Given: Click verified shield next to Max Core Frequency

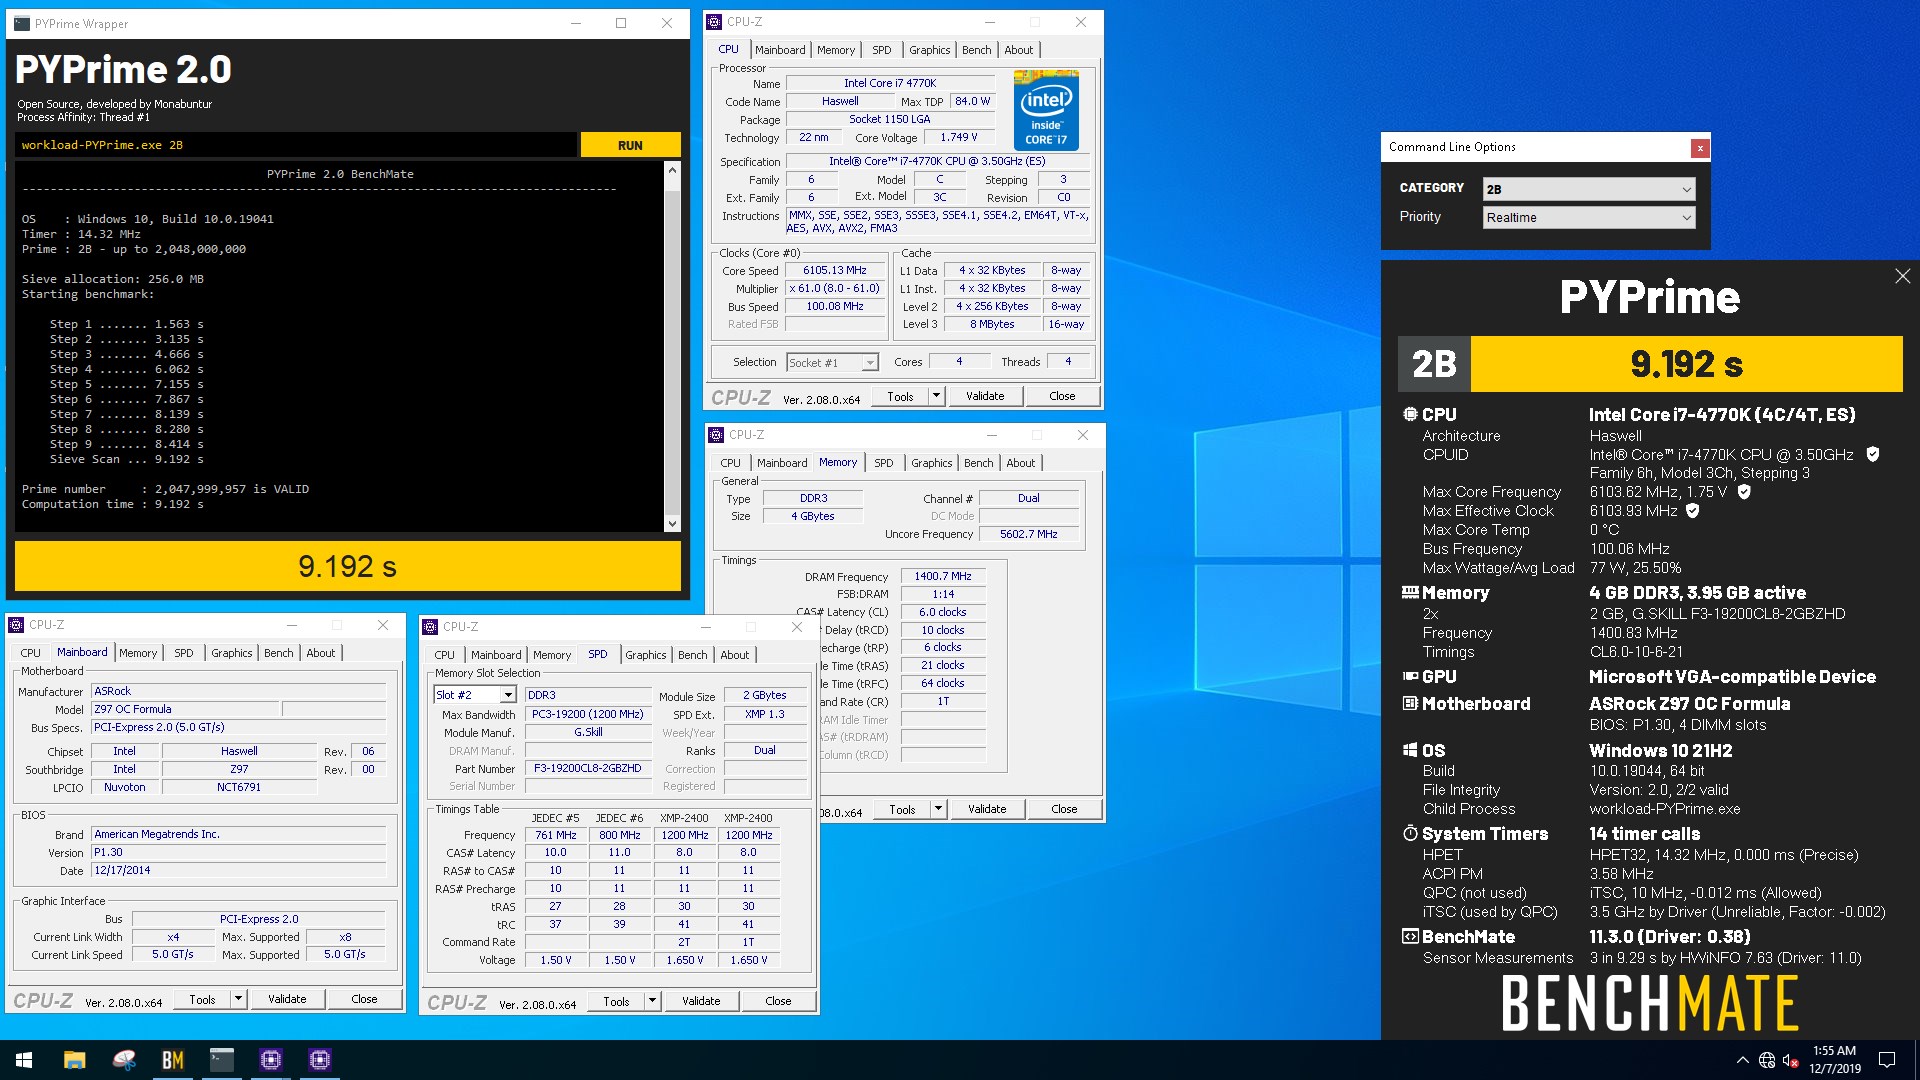Looking at the screenshot, I should (1744, 492).
